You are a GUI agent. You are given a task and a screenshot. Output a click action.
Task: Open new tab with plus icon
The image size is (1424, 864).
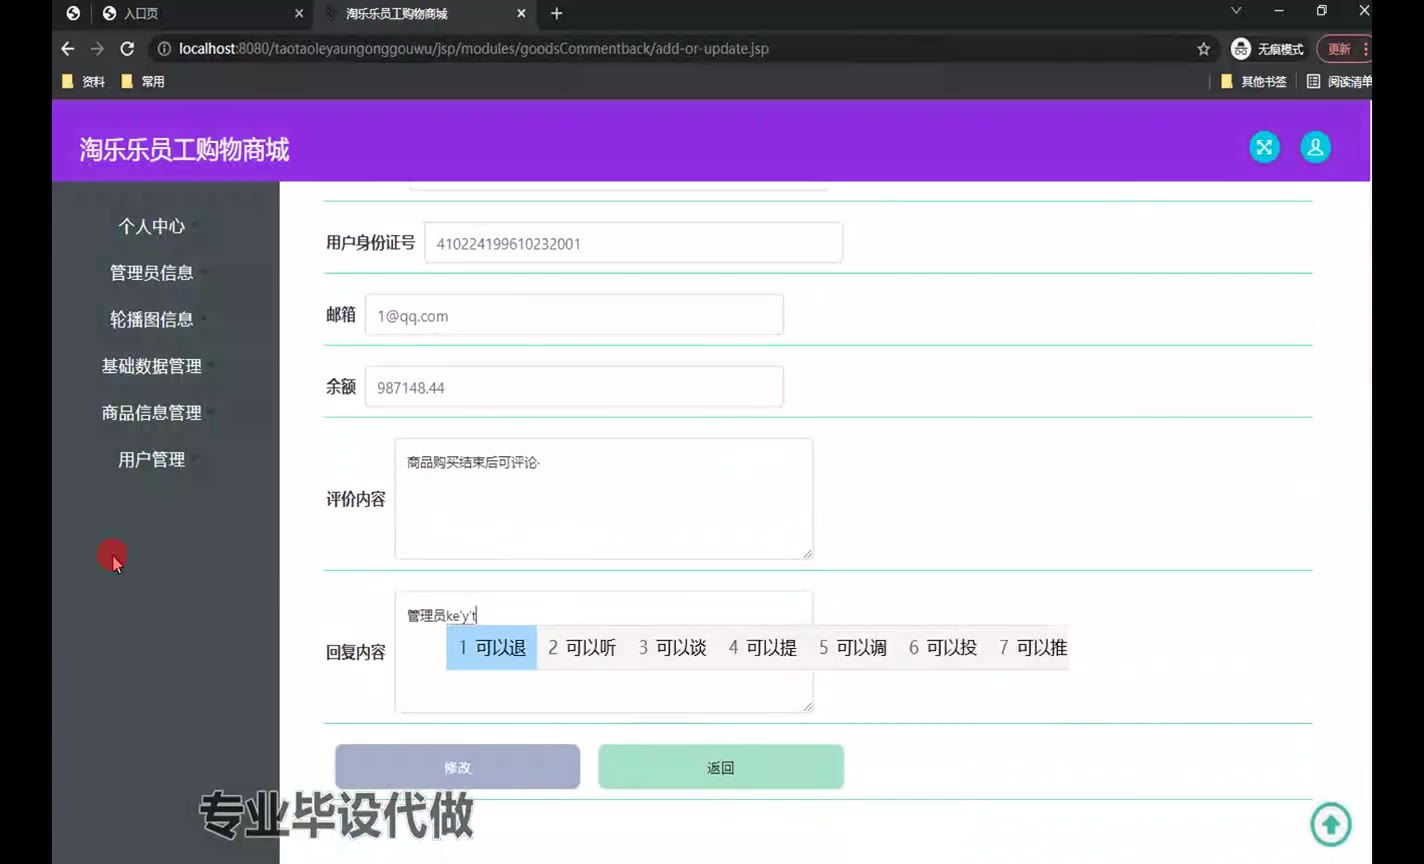coord(557,13)
